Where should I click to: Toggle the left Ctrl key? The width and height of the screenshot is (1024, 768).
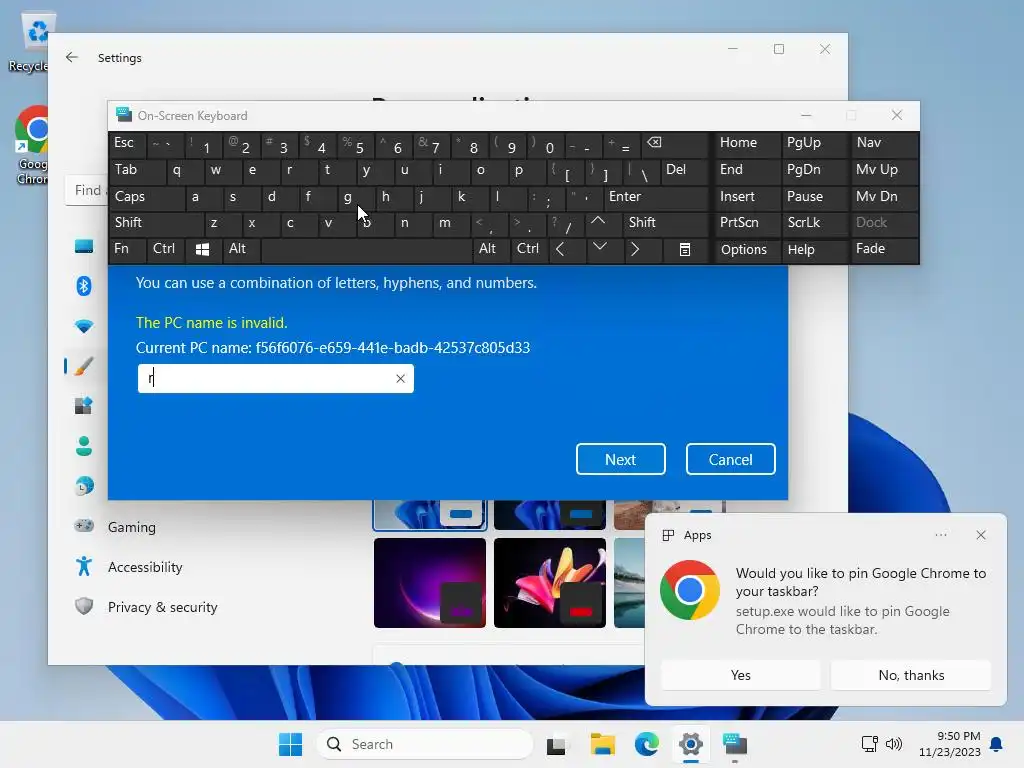pyautogui.click(x=164, y=249)
